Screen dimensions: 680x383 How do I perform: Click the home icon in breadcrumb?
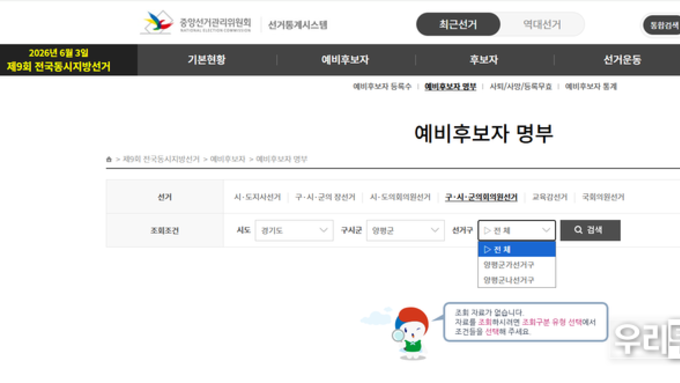pos(109,159)
